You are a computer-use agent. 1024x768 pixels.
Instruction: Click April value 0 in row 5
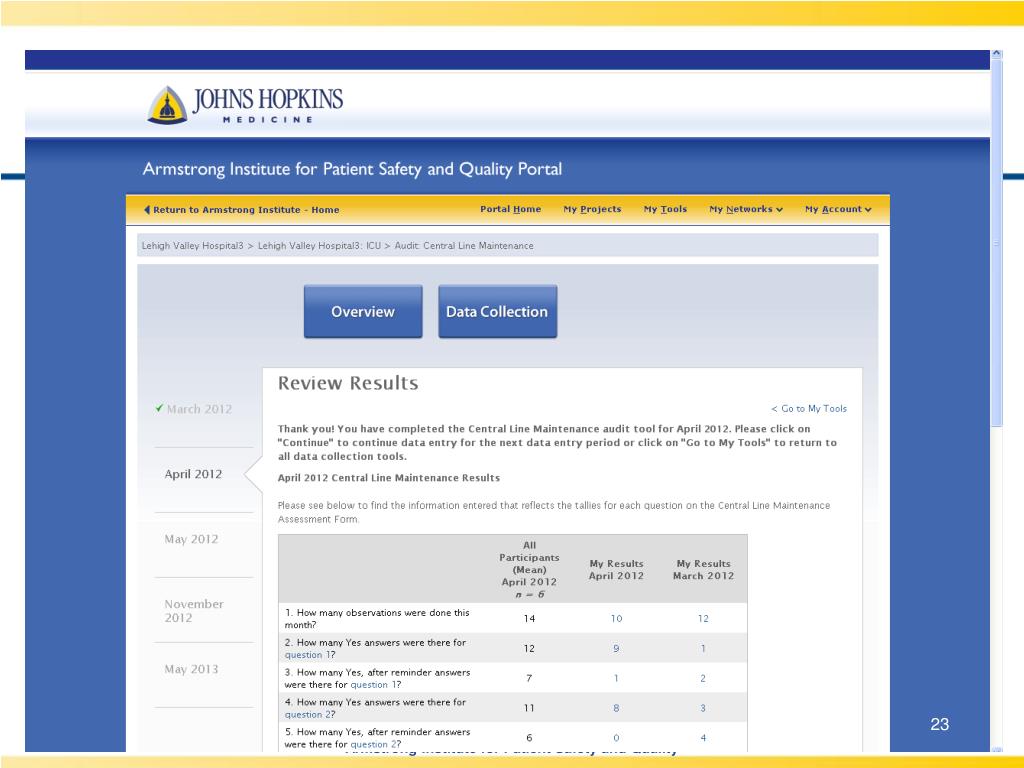pos(616,738)
